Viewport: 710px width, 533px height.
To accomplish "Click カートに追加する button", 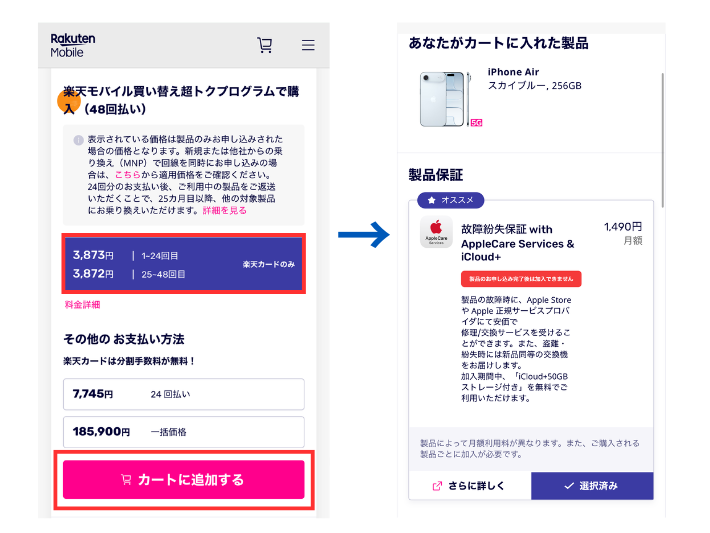I will click(184, 480).
